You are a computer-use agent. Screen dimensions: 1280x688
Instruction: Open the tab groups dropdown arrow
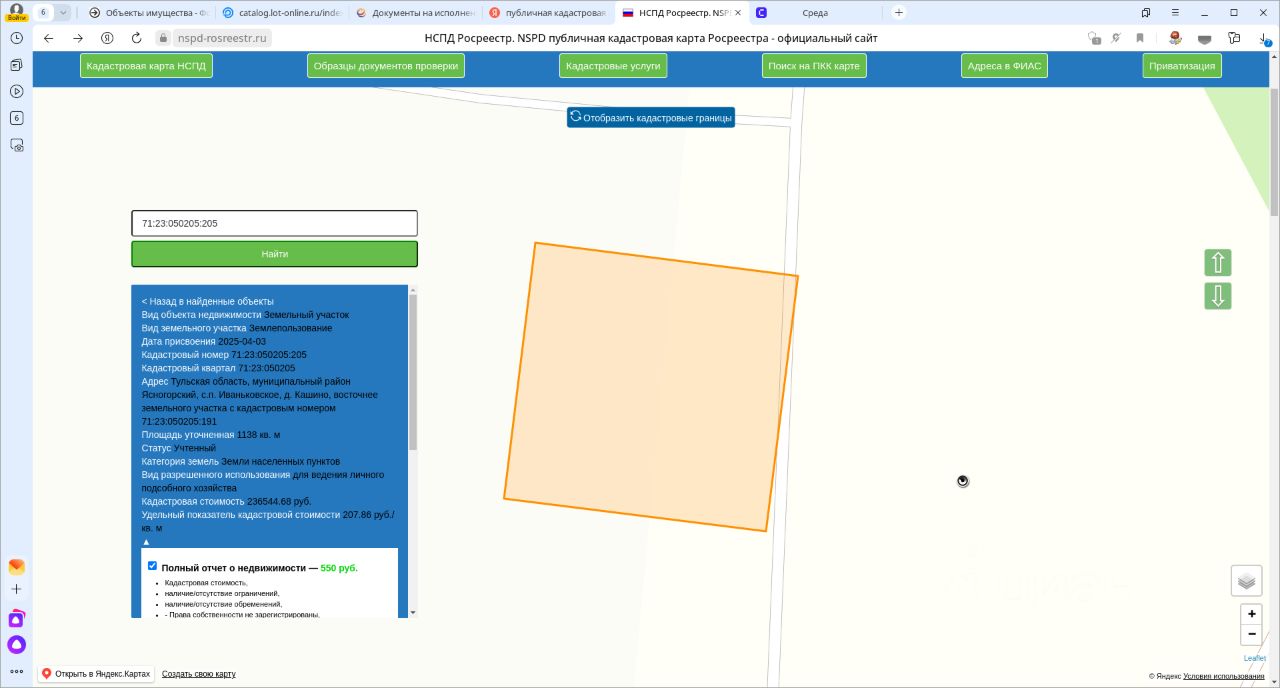(x=63, y=12)
